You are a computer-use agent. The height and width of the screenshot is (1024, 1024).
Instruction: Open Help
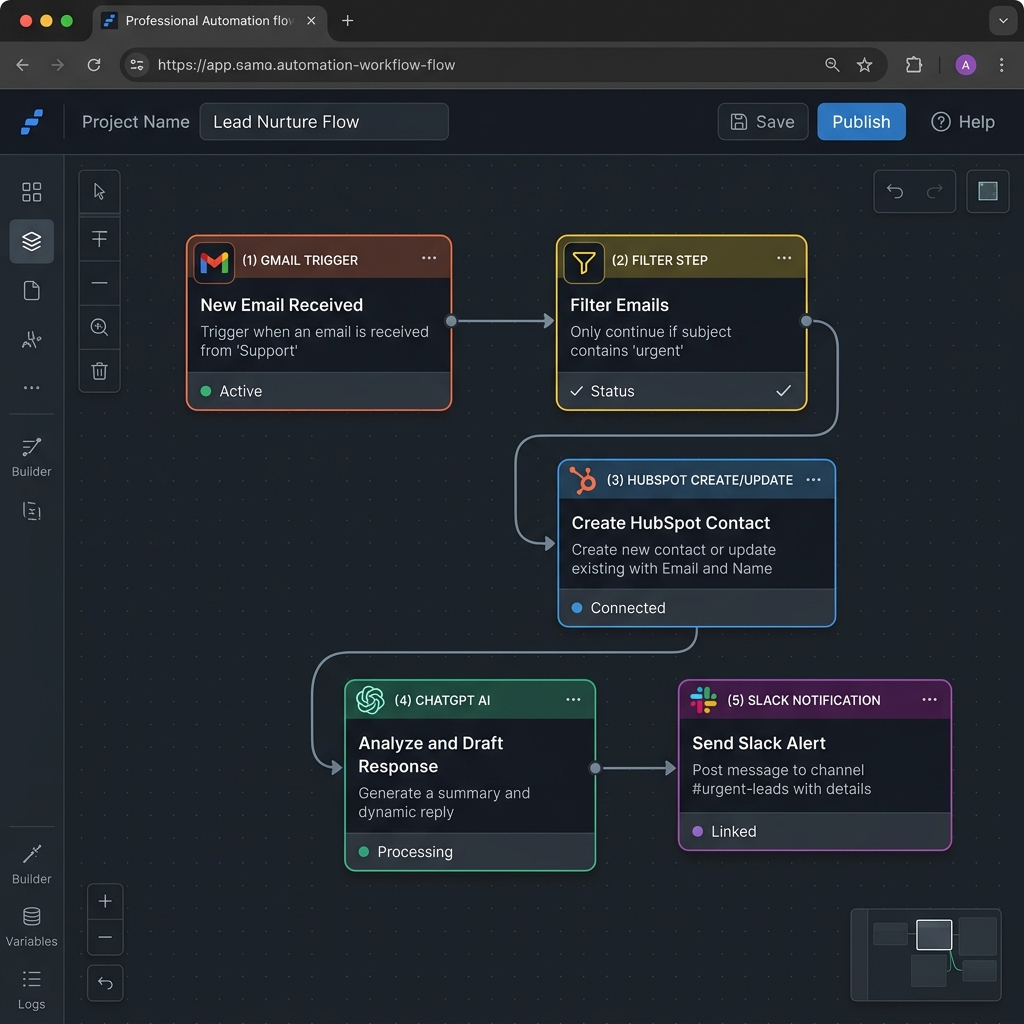[963, 122]
